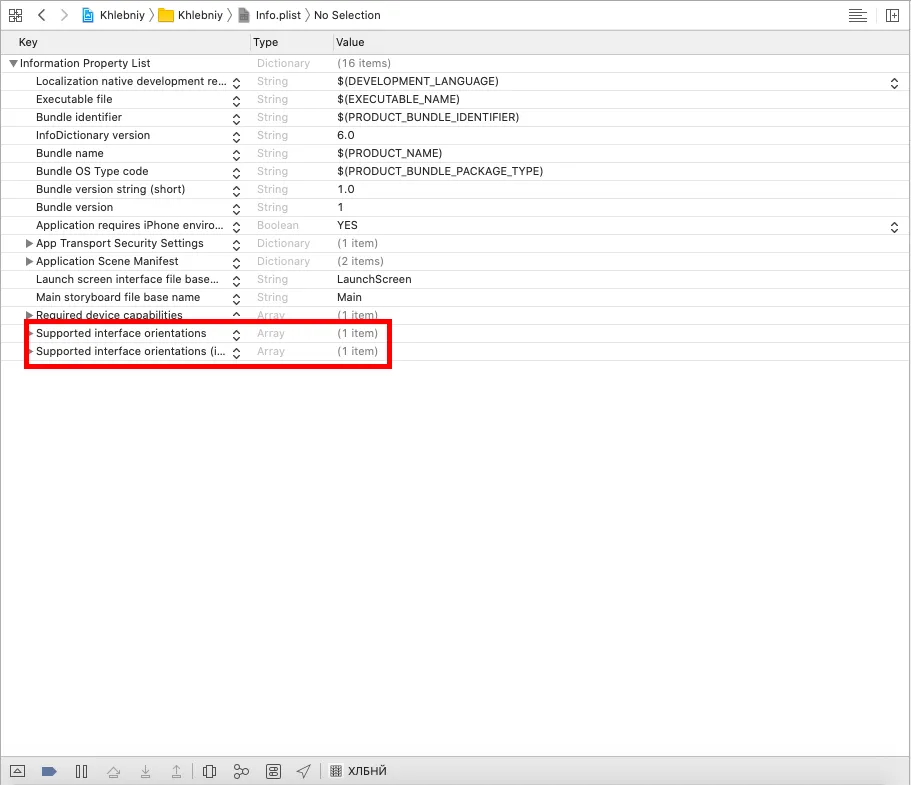Viewport: 911px width, 785px height.
Task: Click the Khlebniy project breadcrumb
Action: (113, 15)
